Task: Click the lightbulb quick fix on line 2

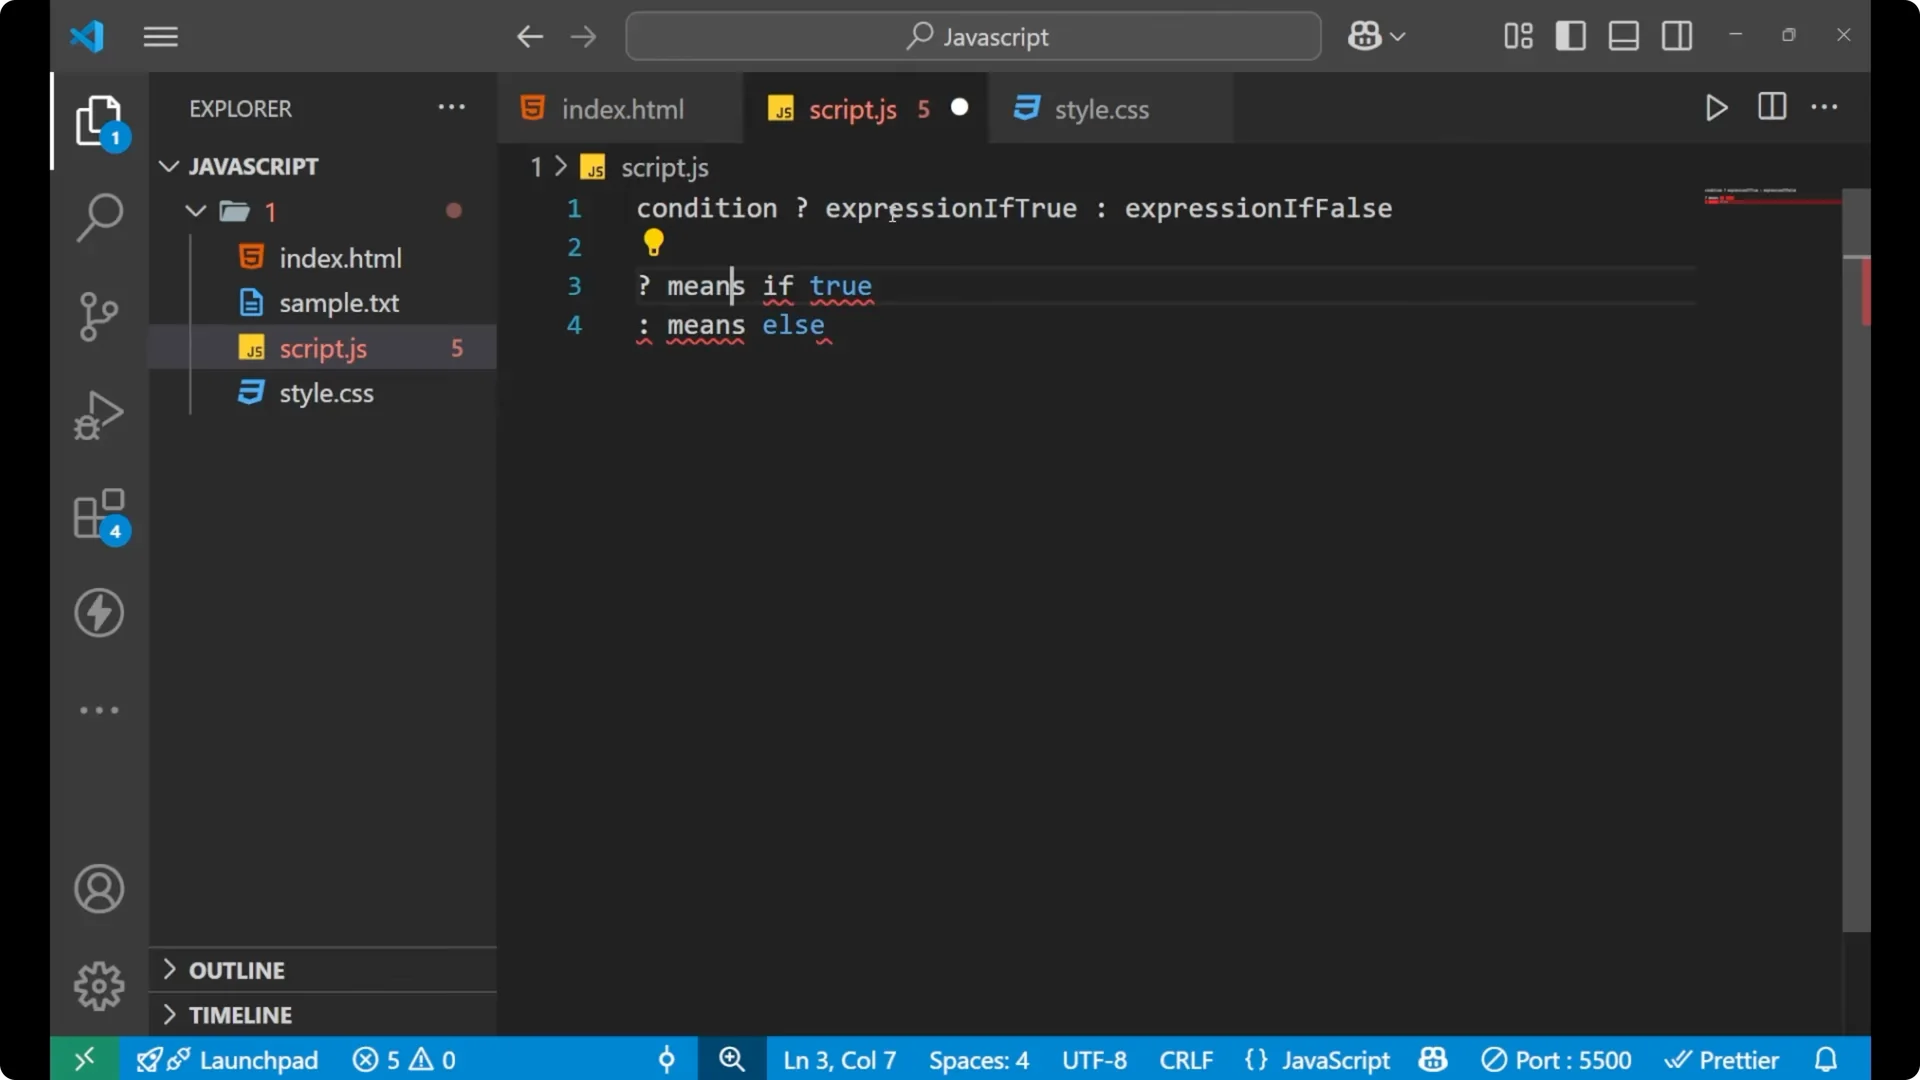Action: [653, 242]
